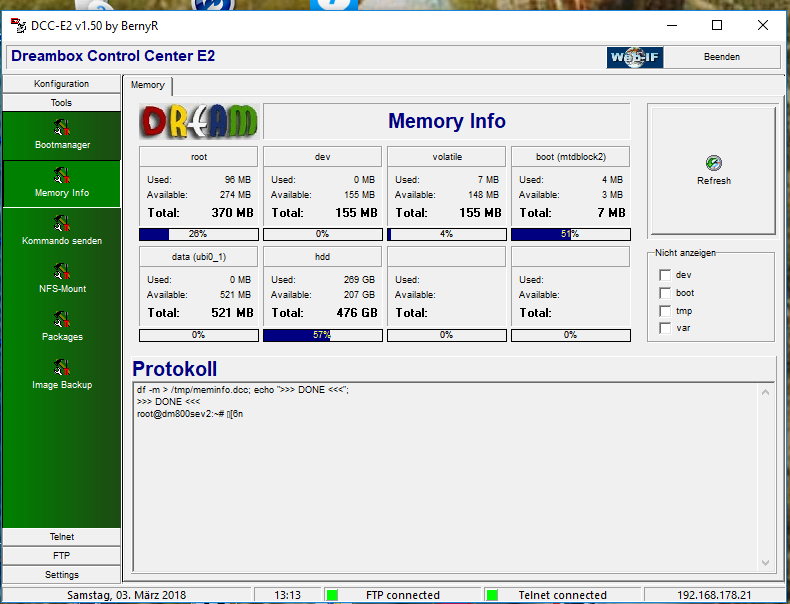Expand the FTP section

pyautogui.click(x=61, y=556)
